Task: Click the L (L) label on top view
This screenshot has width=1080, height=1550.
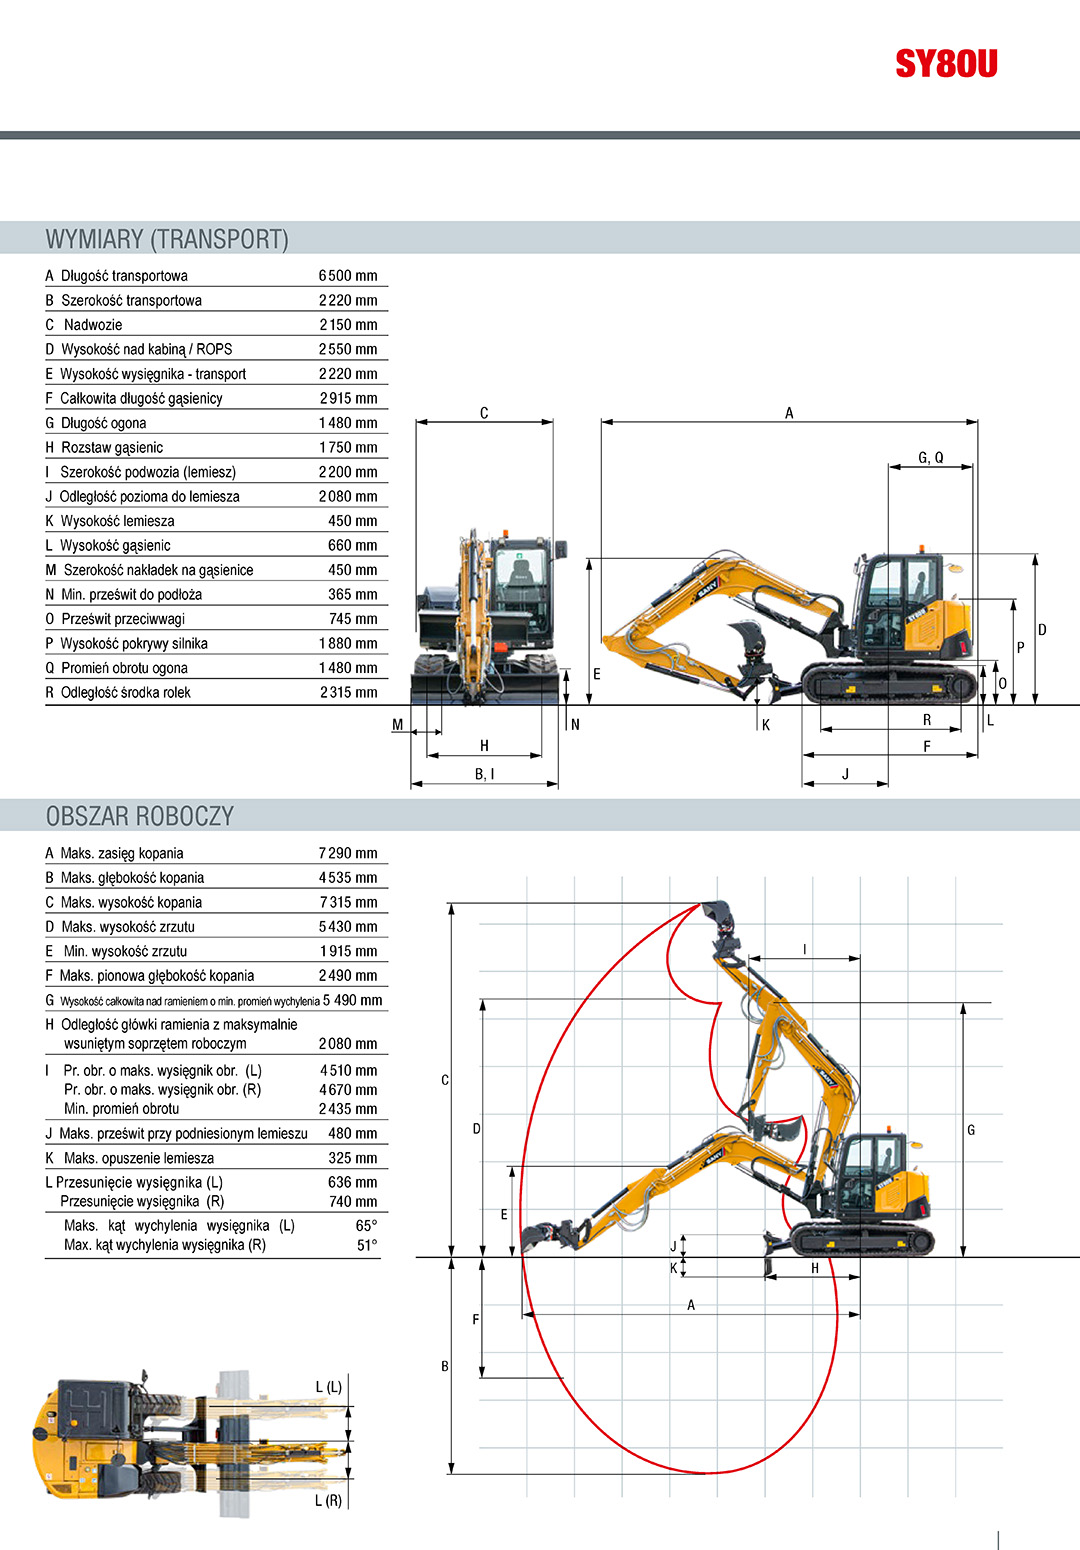Action: coord(329,1387)
